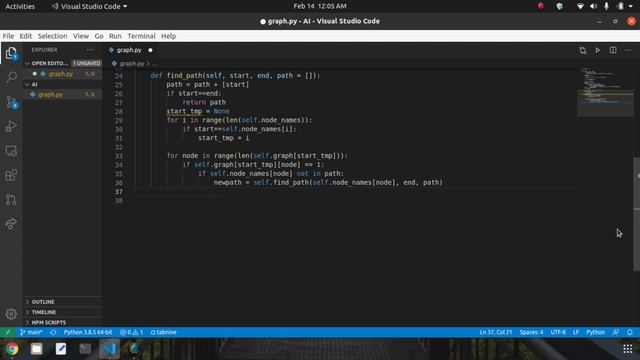Open the Explorer view in activity bar
This screenshot has height=360, width=640.
click(x=11, y=53)
